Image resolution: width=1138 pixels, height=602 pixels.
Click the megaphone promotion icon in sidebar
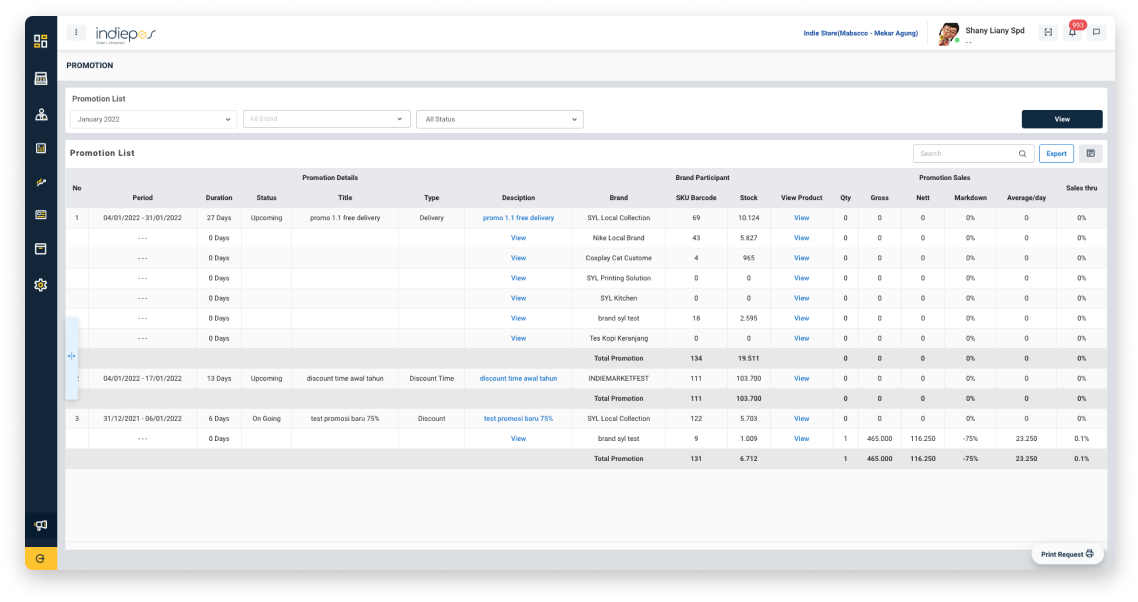click(41, 525)
